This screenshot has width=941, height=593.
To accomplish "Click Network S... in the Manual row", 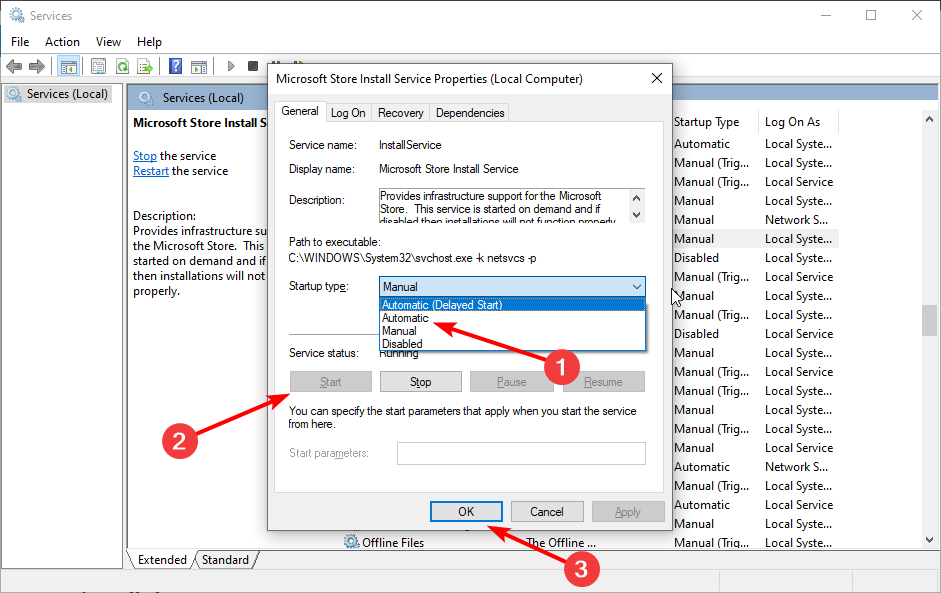I will click(796, 220).
